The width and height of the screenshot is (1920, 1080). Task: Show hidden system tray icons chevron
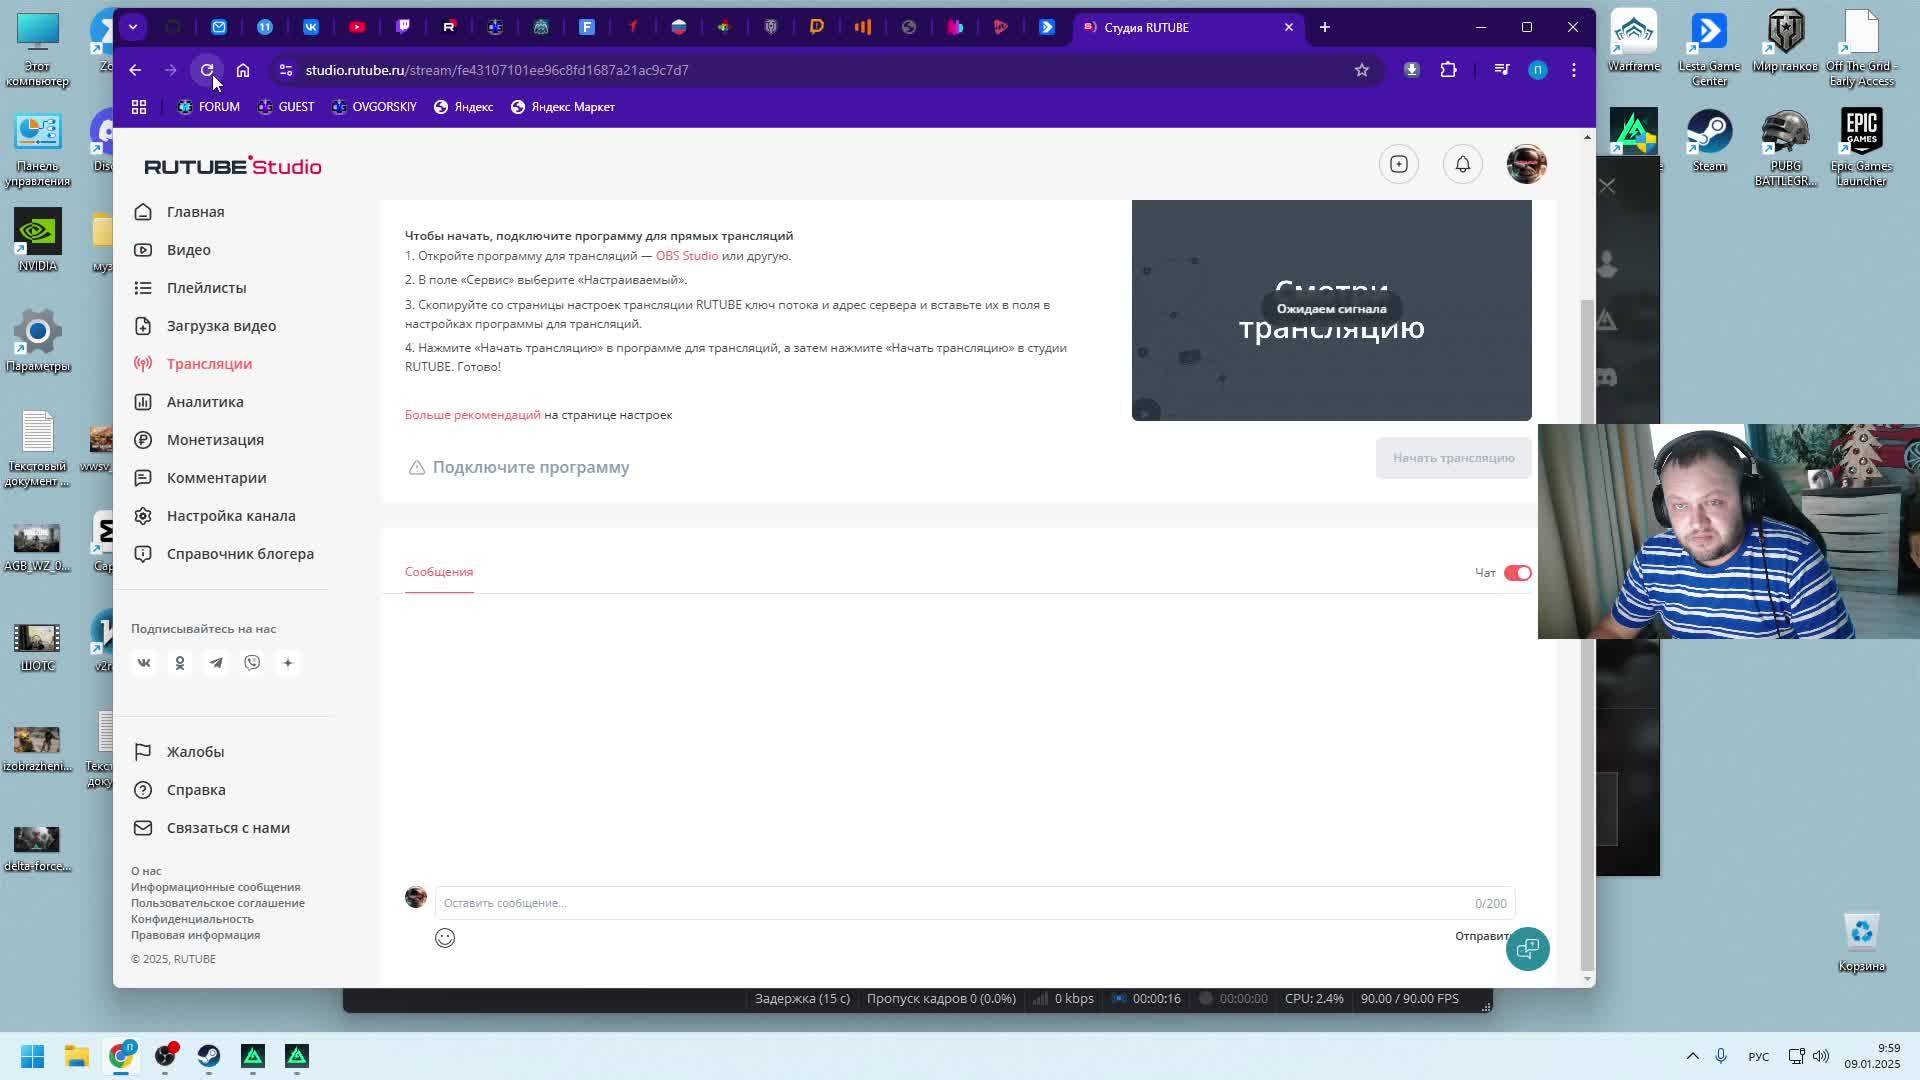tap(1692, 1056)
